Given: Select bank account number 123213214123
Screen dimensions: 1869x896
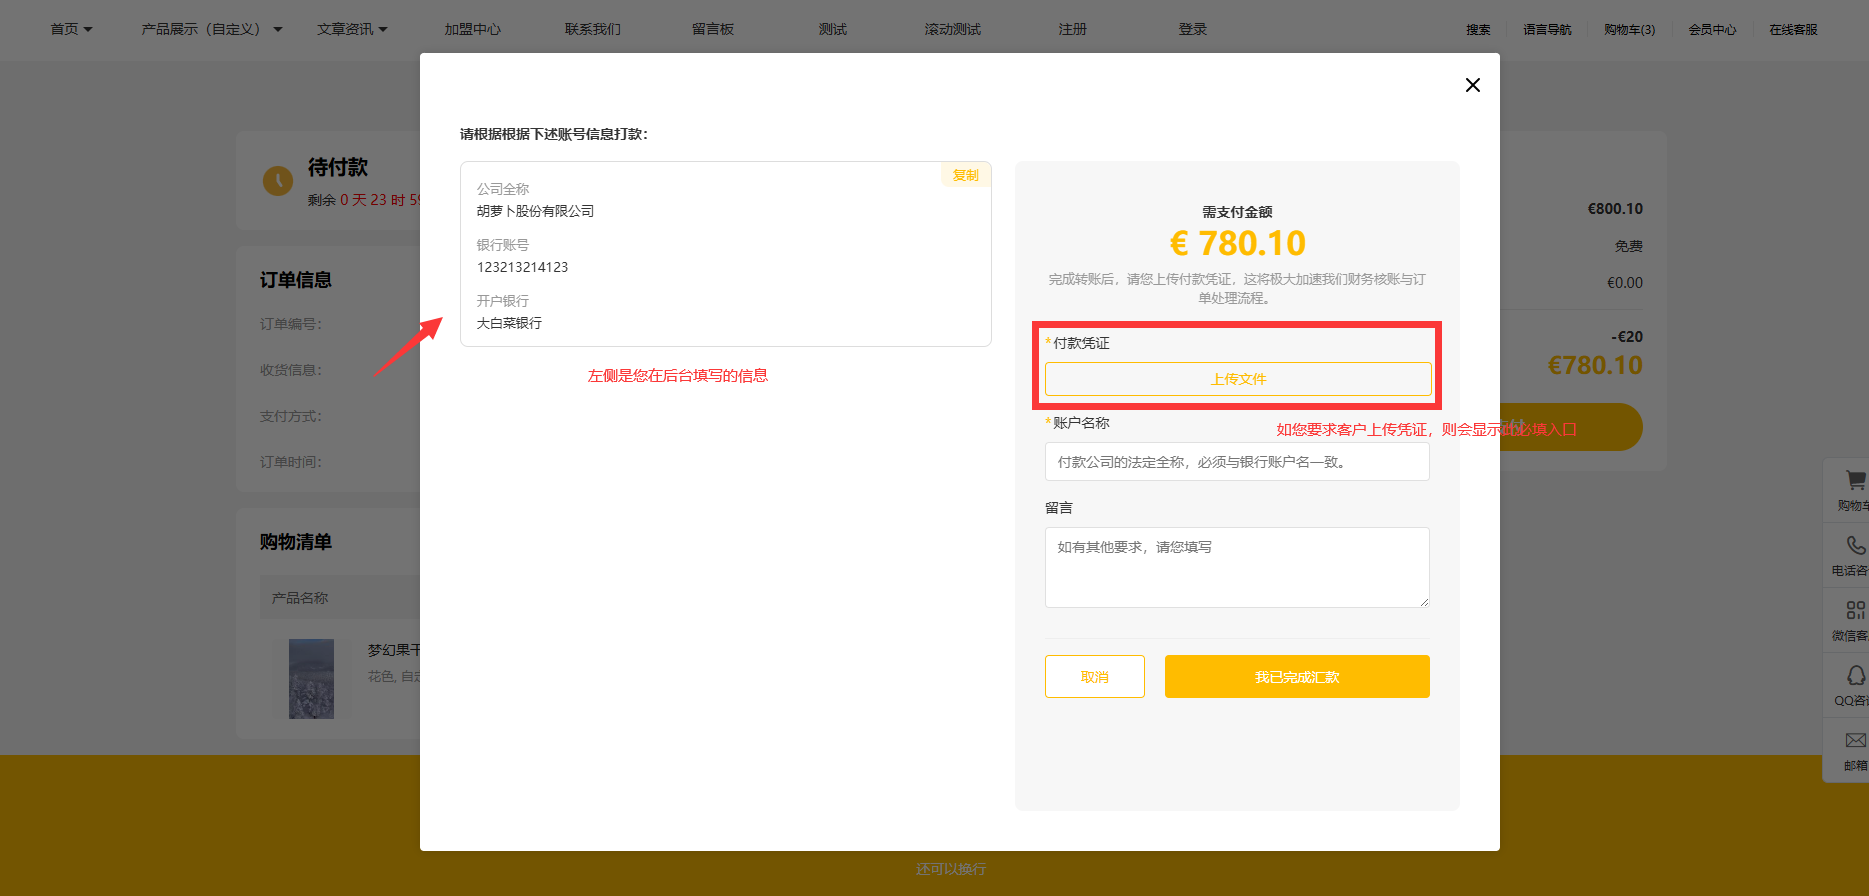Looking at the screenshot, I should 522,267.
